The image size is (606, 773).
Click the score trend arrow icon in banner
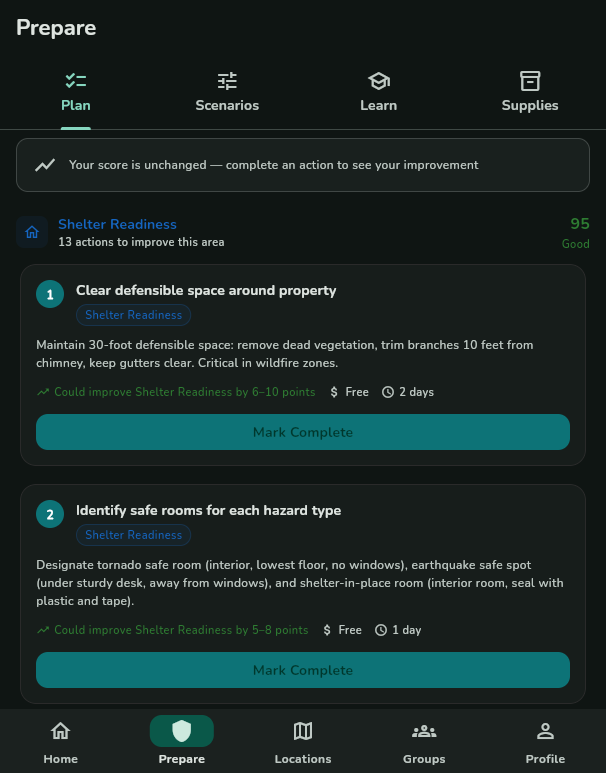coord(45,165)
